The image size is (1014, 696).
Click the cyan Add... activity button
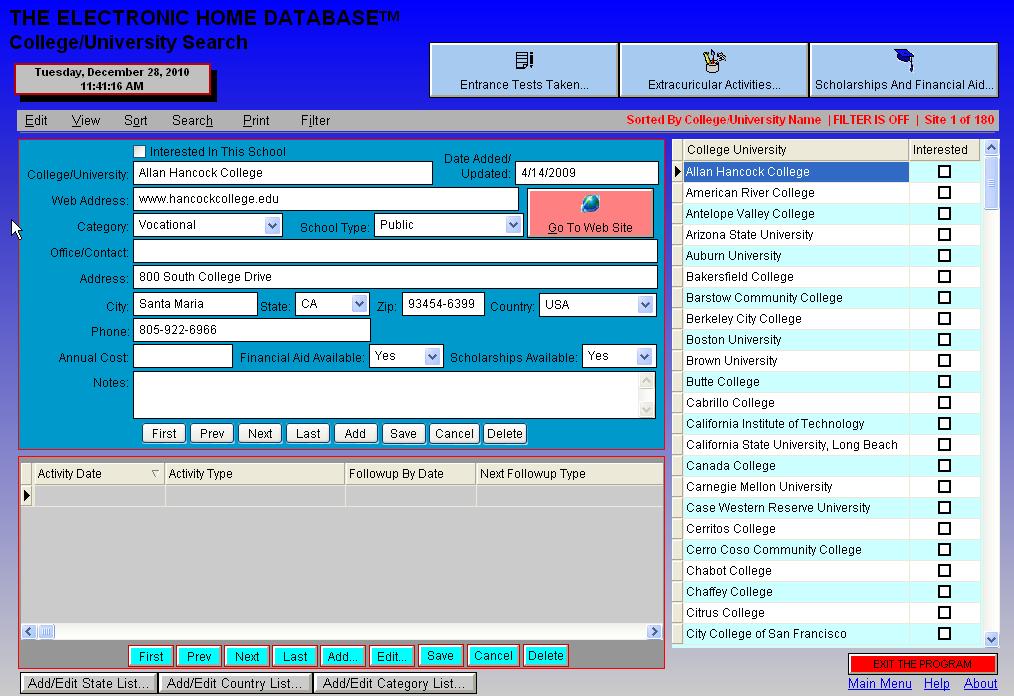pos(343,656)
